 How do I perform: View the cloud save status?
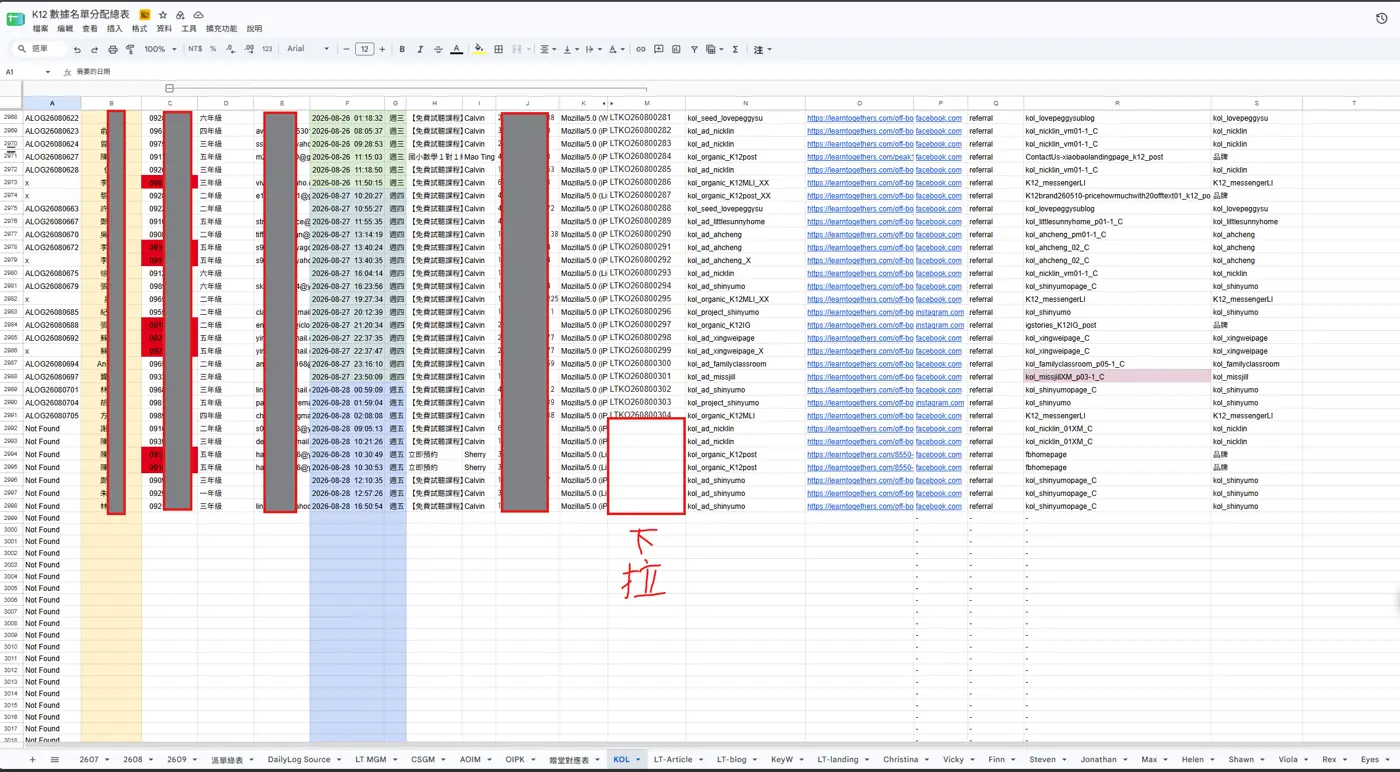[x=198, y=15]
